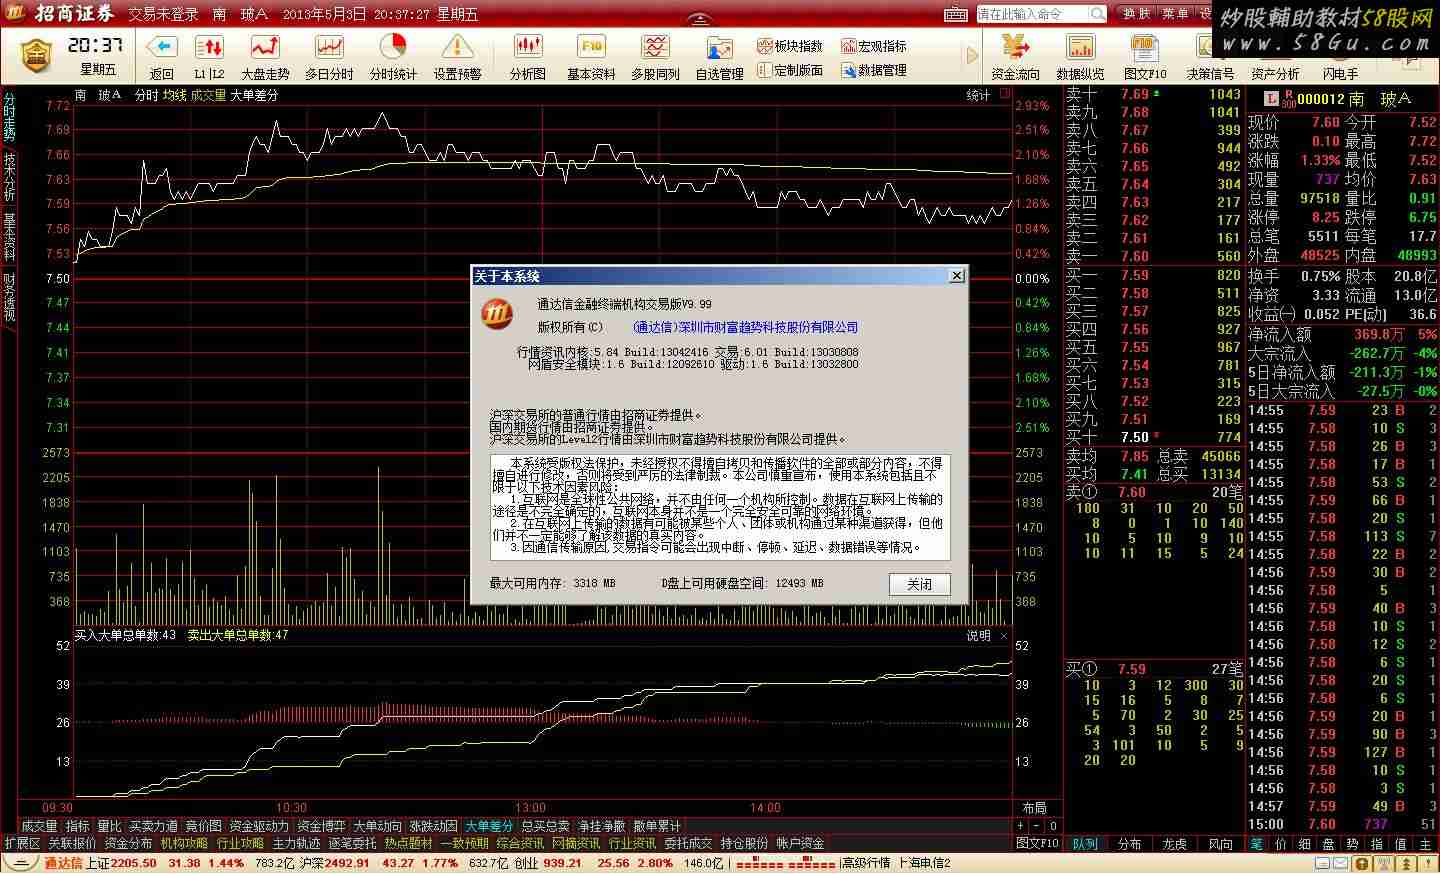The image size is (1440, 874).
Task: Expand toolbar with the right arrow
Action: (972, 56)
